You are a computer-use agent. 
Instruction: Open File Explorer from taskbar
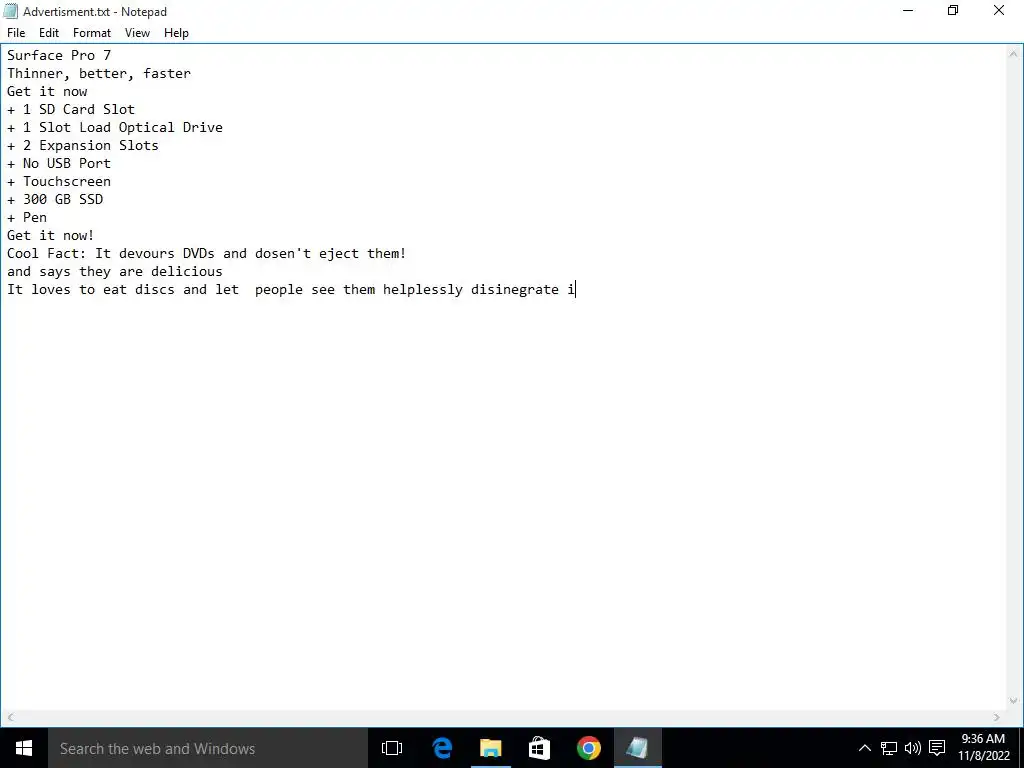click(x=490, y=748)
